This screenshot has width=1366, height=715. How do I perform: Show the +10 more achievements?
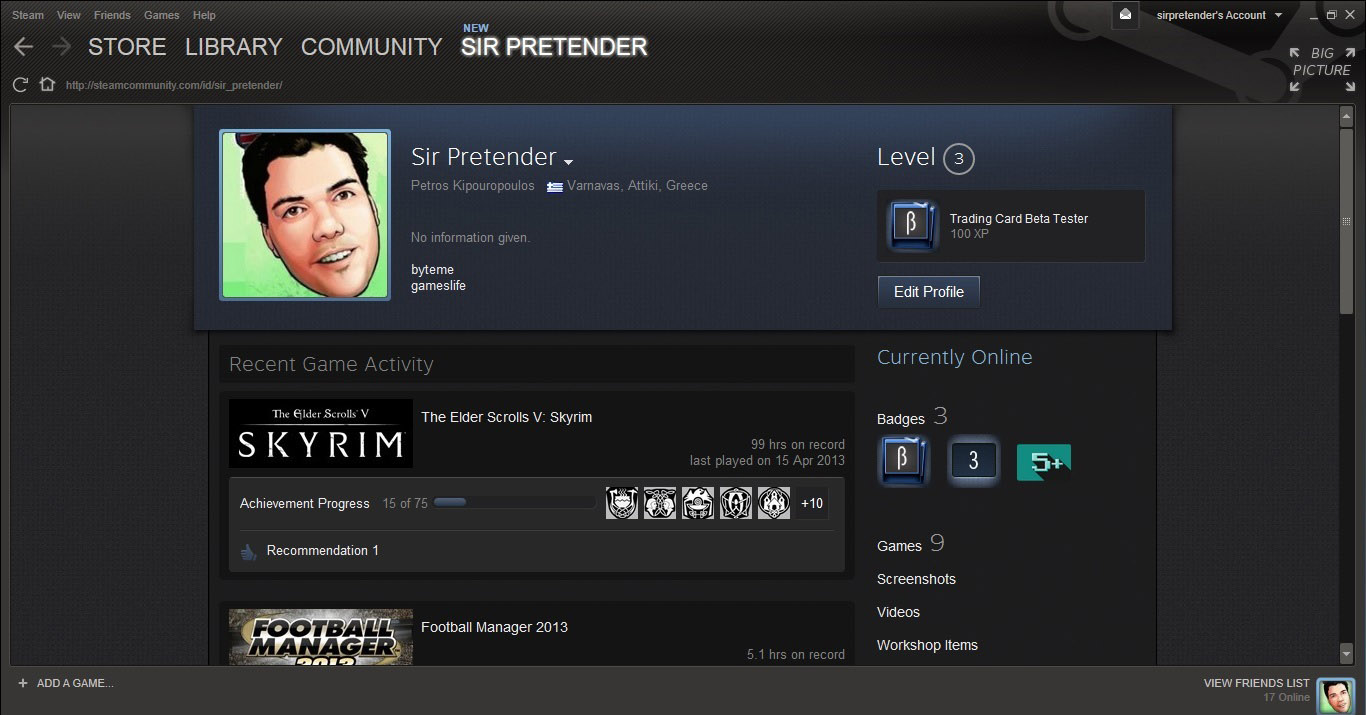click(x=812, y=503)
